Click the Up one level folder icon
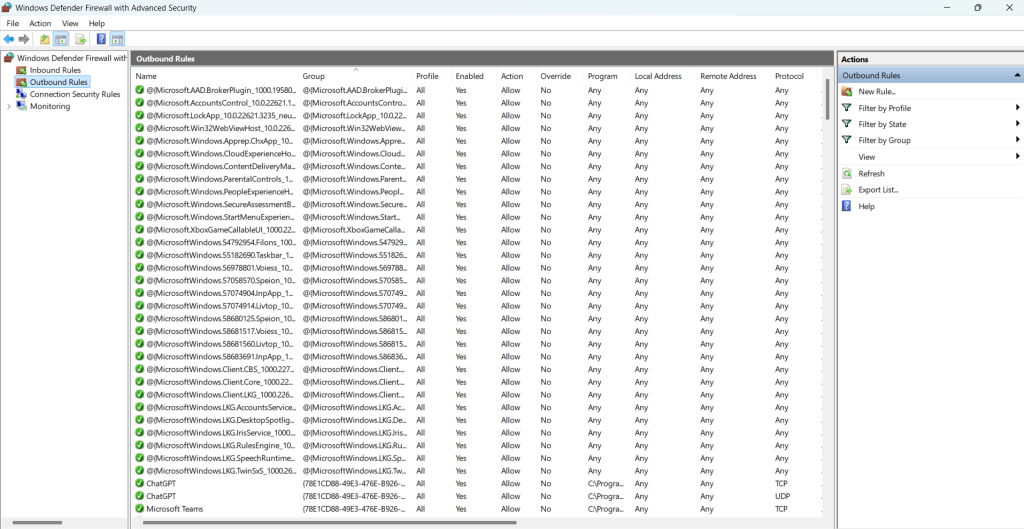This screenshot has height=529, width=1024. pos(44,39)
